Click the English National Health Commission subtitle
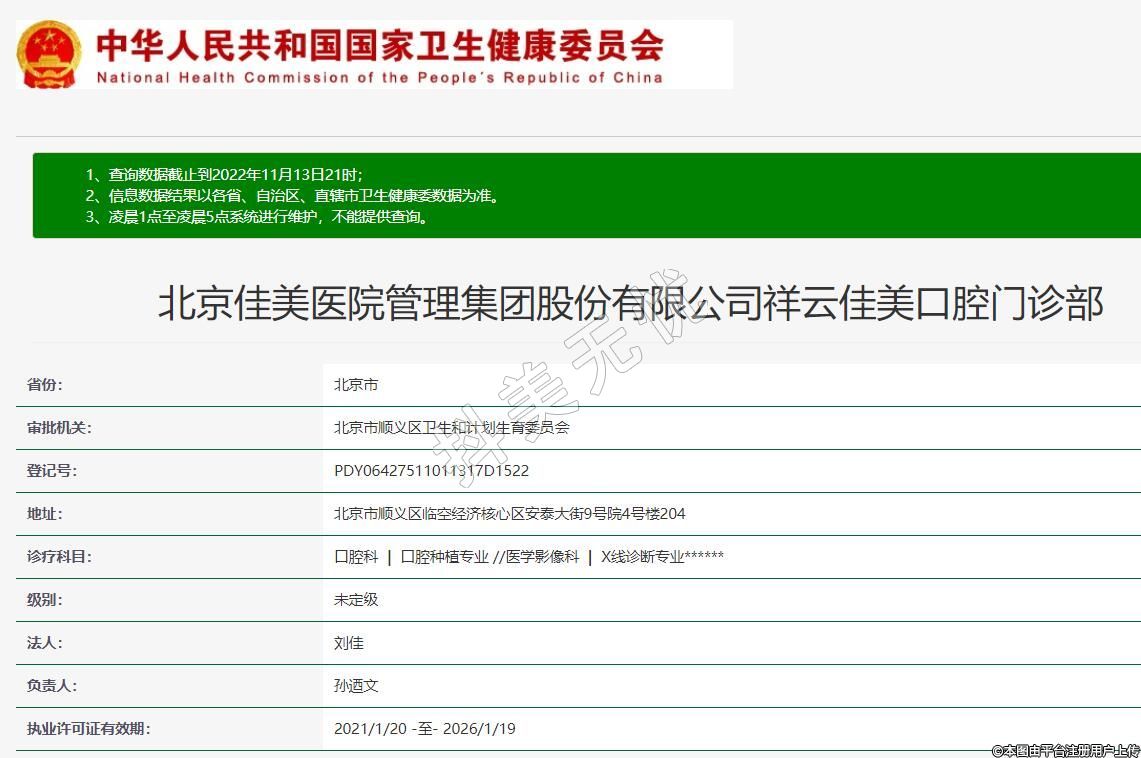 click(379, 77)
